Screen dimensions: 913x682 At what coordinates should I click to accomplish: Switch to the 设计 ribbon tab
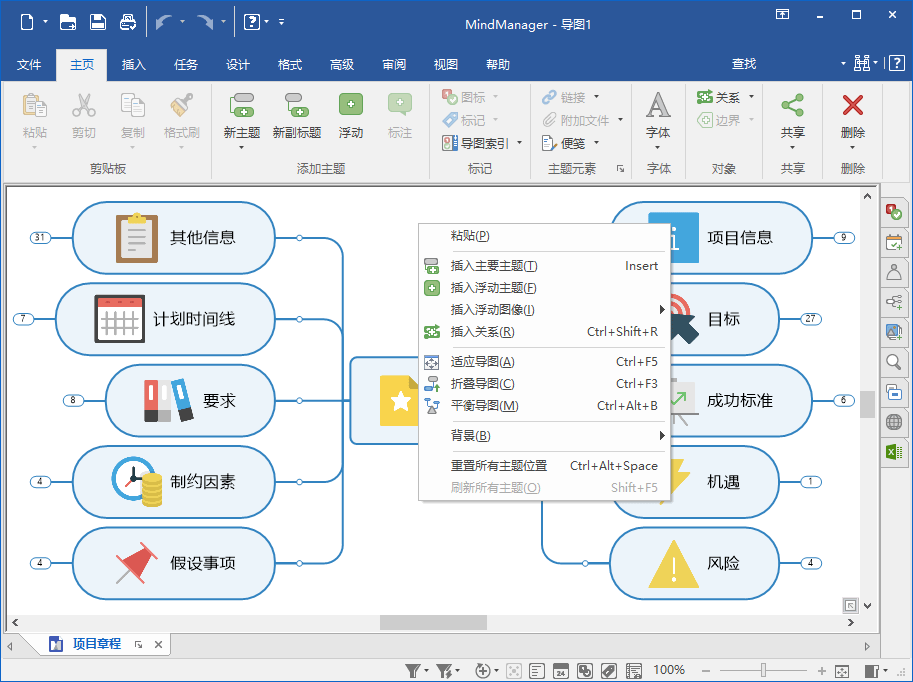click(238, 65)
